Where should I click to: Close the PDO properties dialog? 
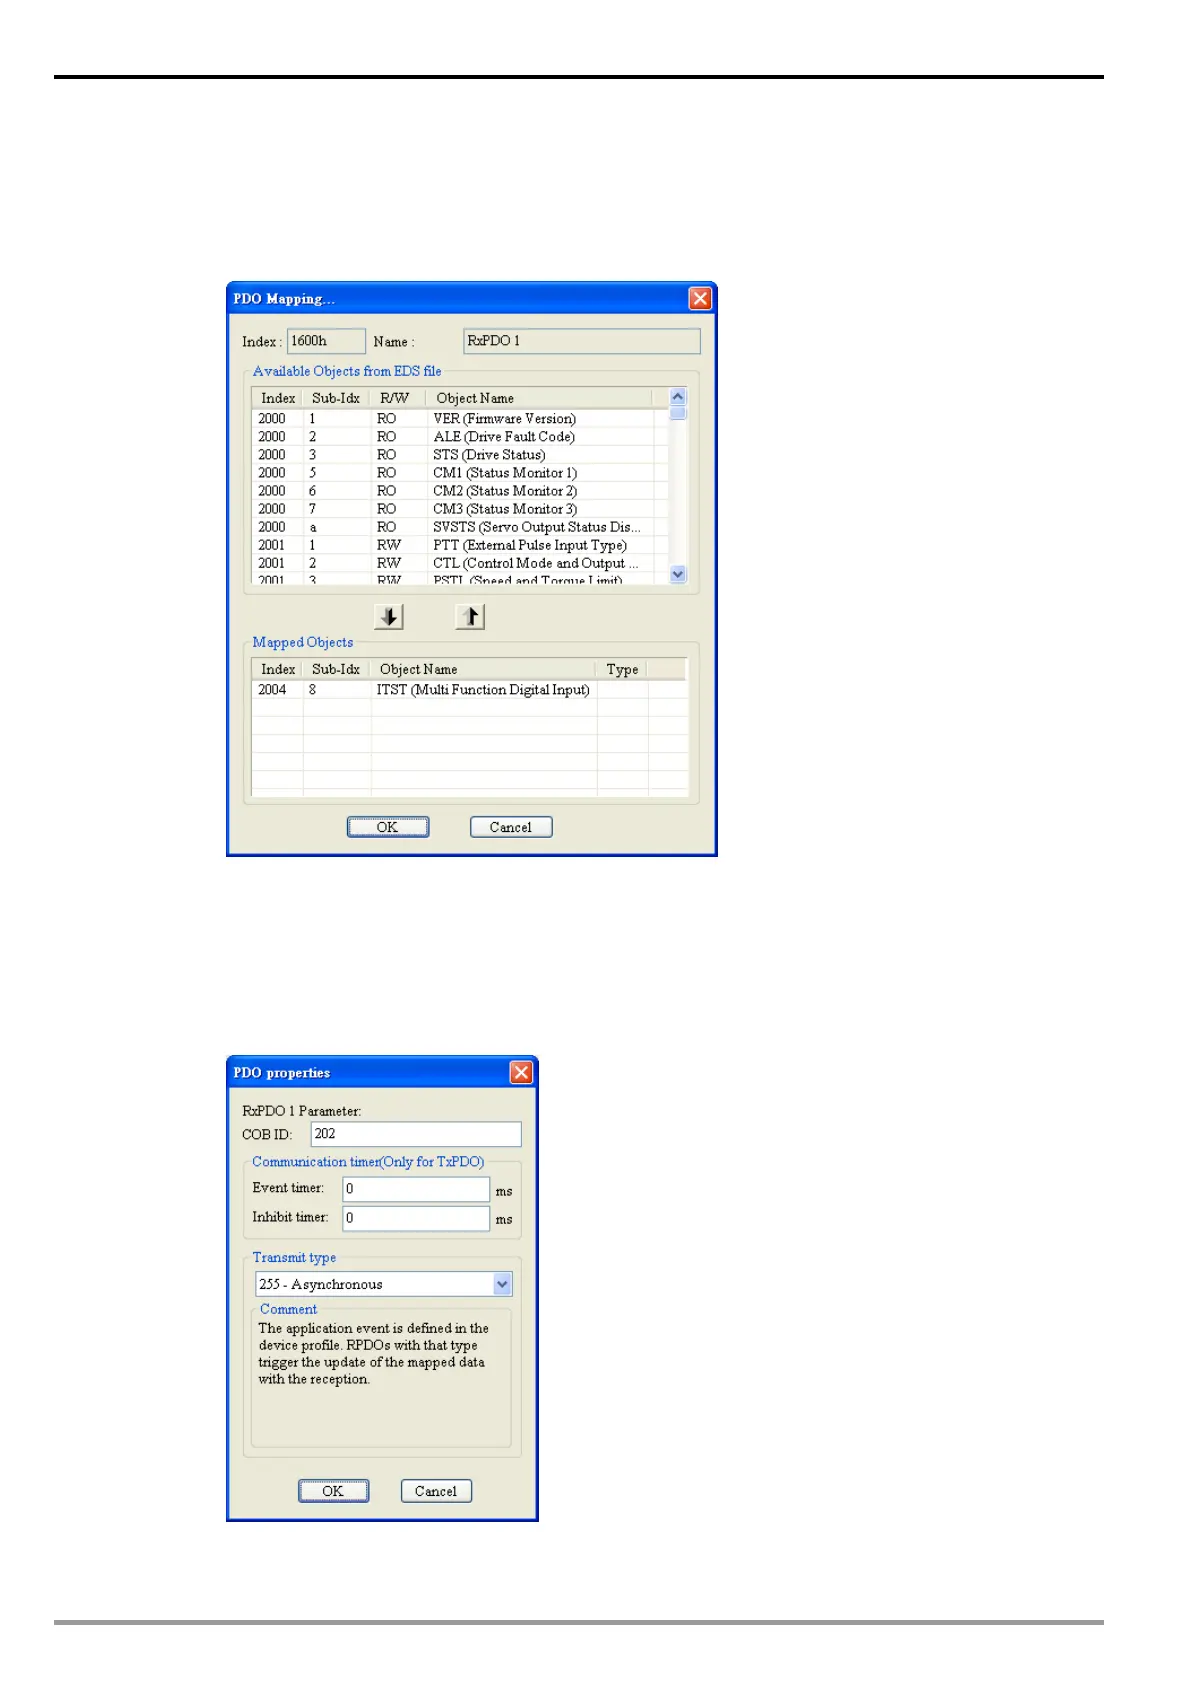point(521,1072)
